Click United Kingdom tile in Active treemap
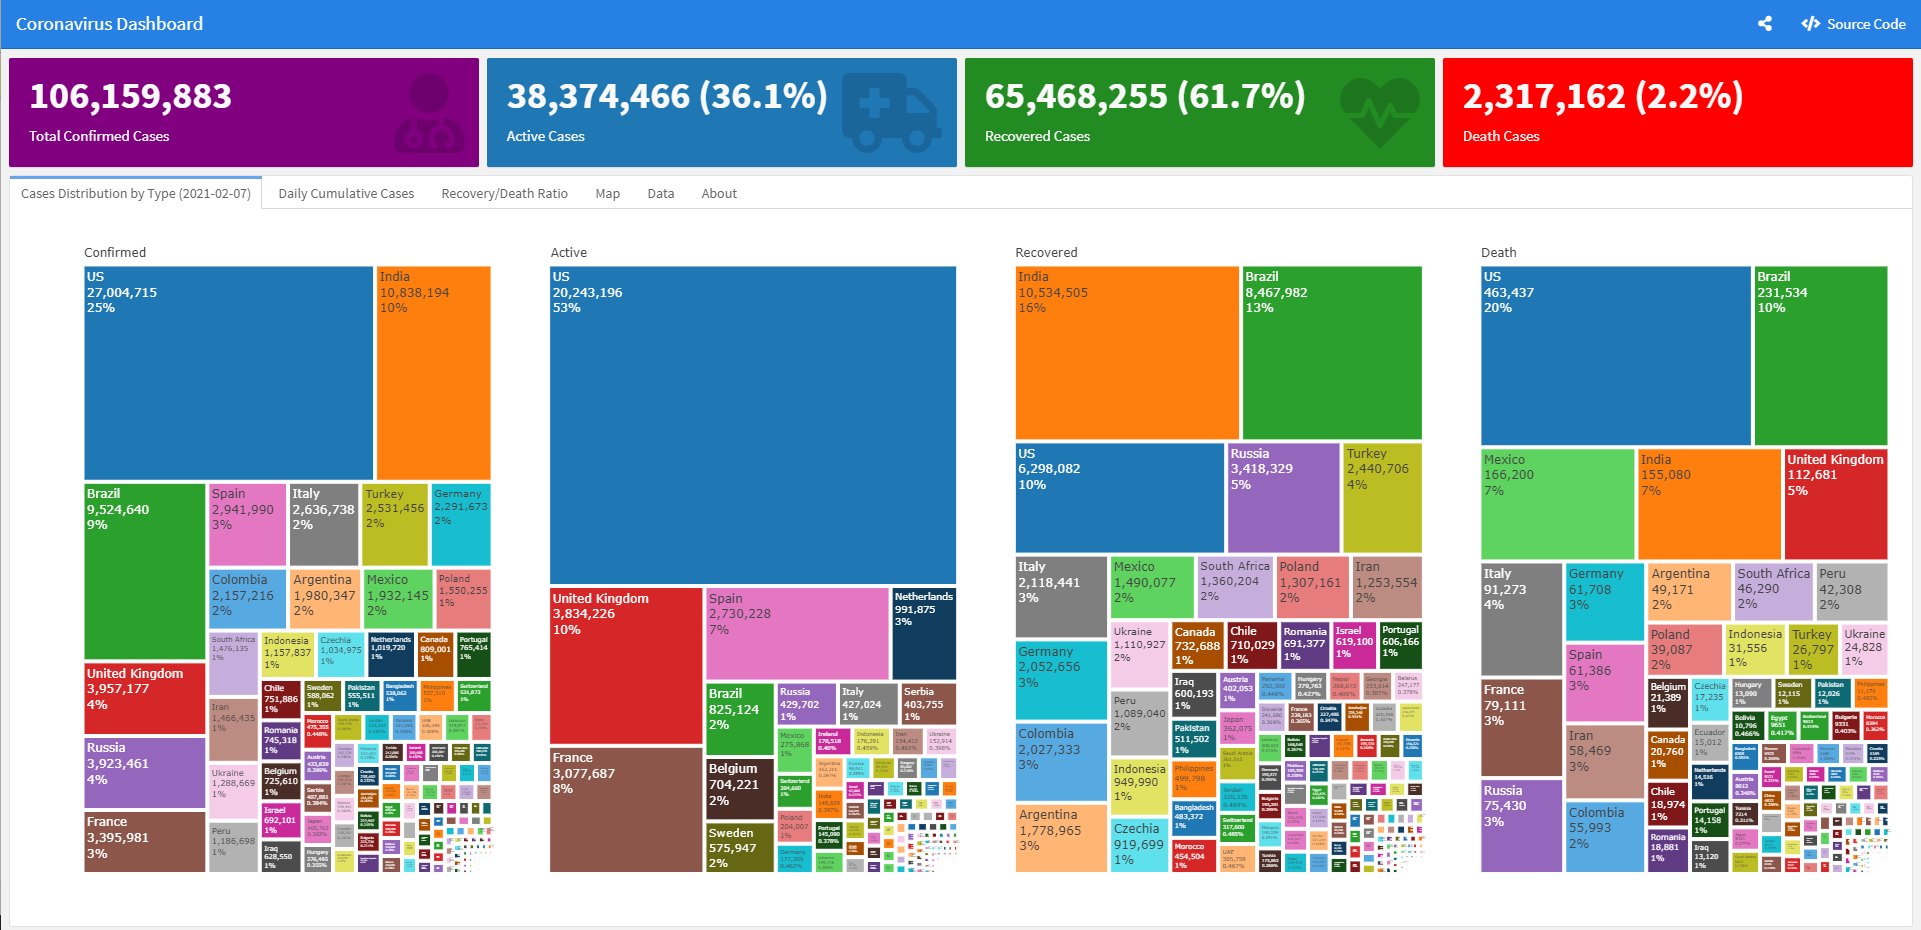 point(625,665)
